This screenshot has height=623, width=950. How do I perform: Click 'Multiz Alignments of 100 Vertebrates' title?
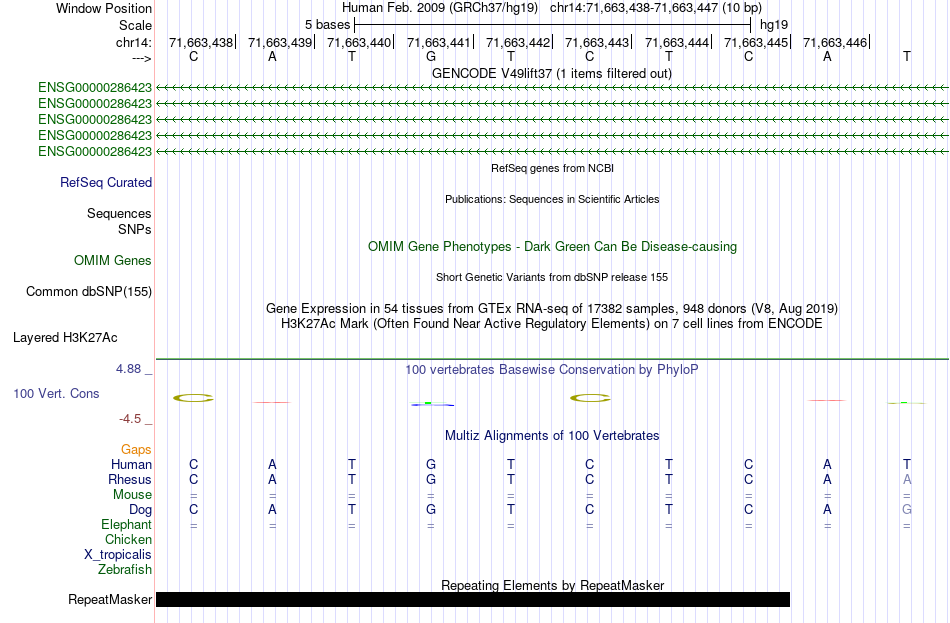pyautogui.click(x=552, y=436)
